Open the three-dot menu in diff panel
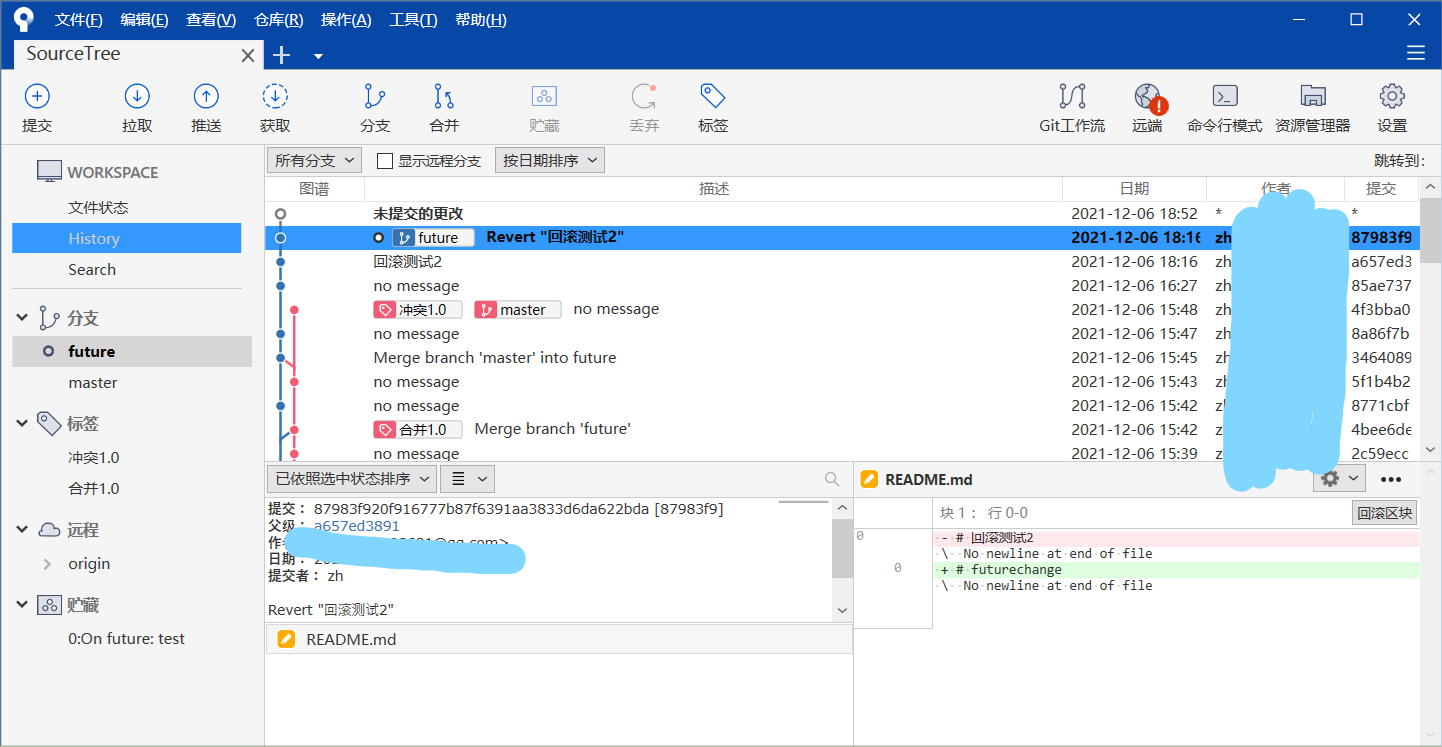 click(1390, 479)
